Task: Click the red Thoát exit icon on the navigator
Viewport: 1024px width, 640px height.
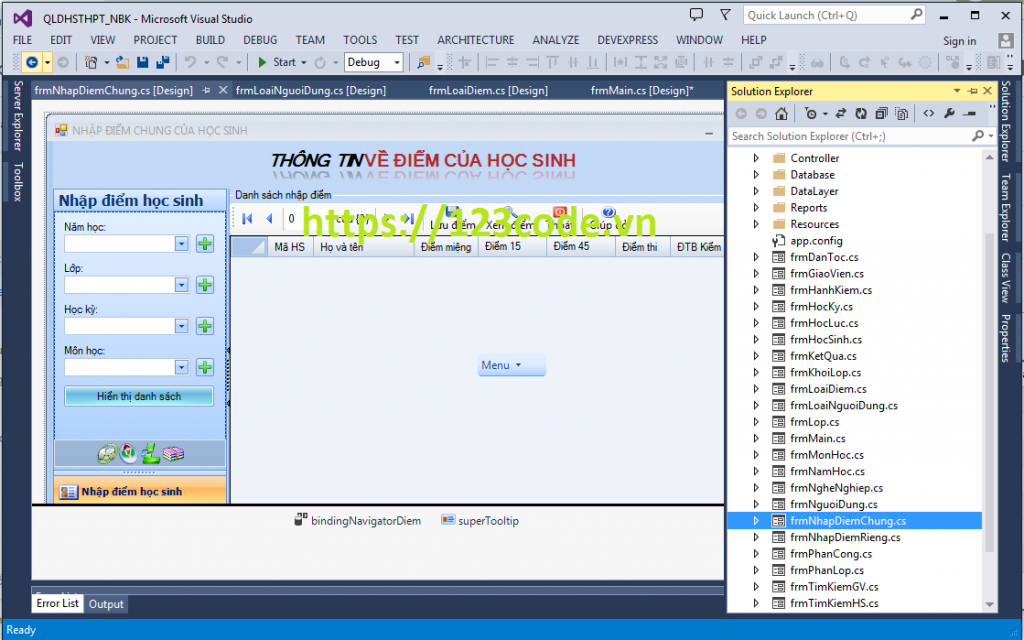Action: [559, 211]
